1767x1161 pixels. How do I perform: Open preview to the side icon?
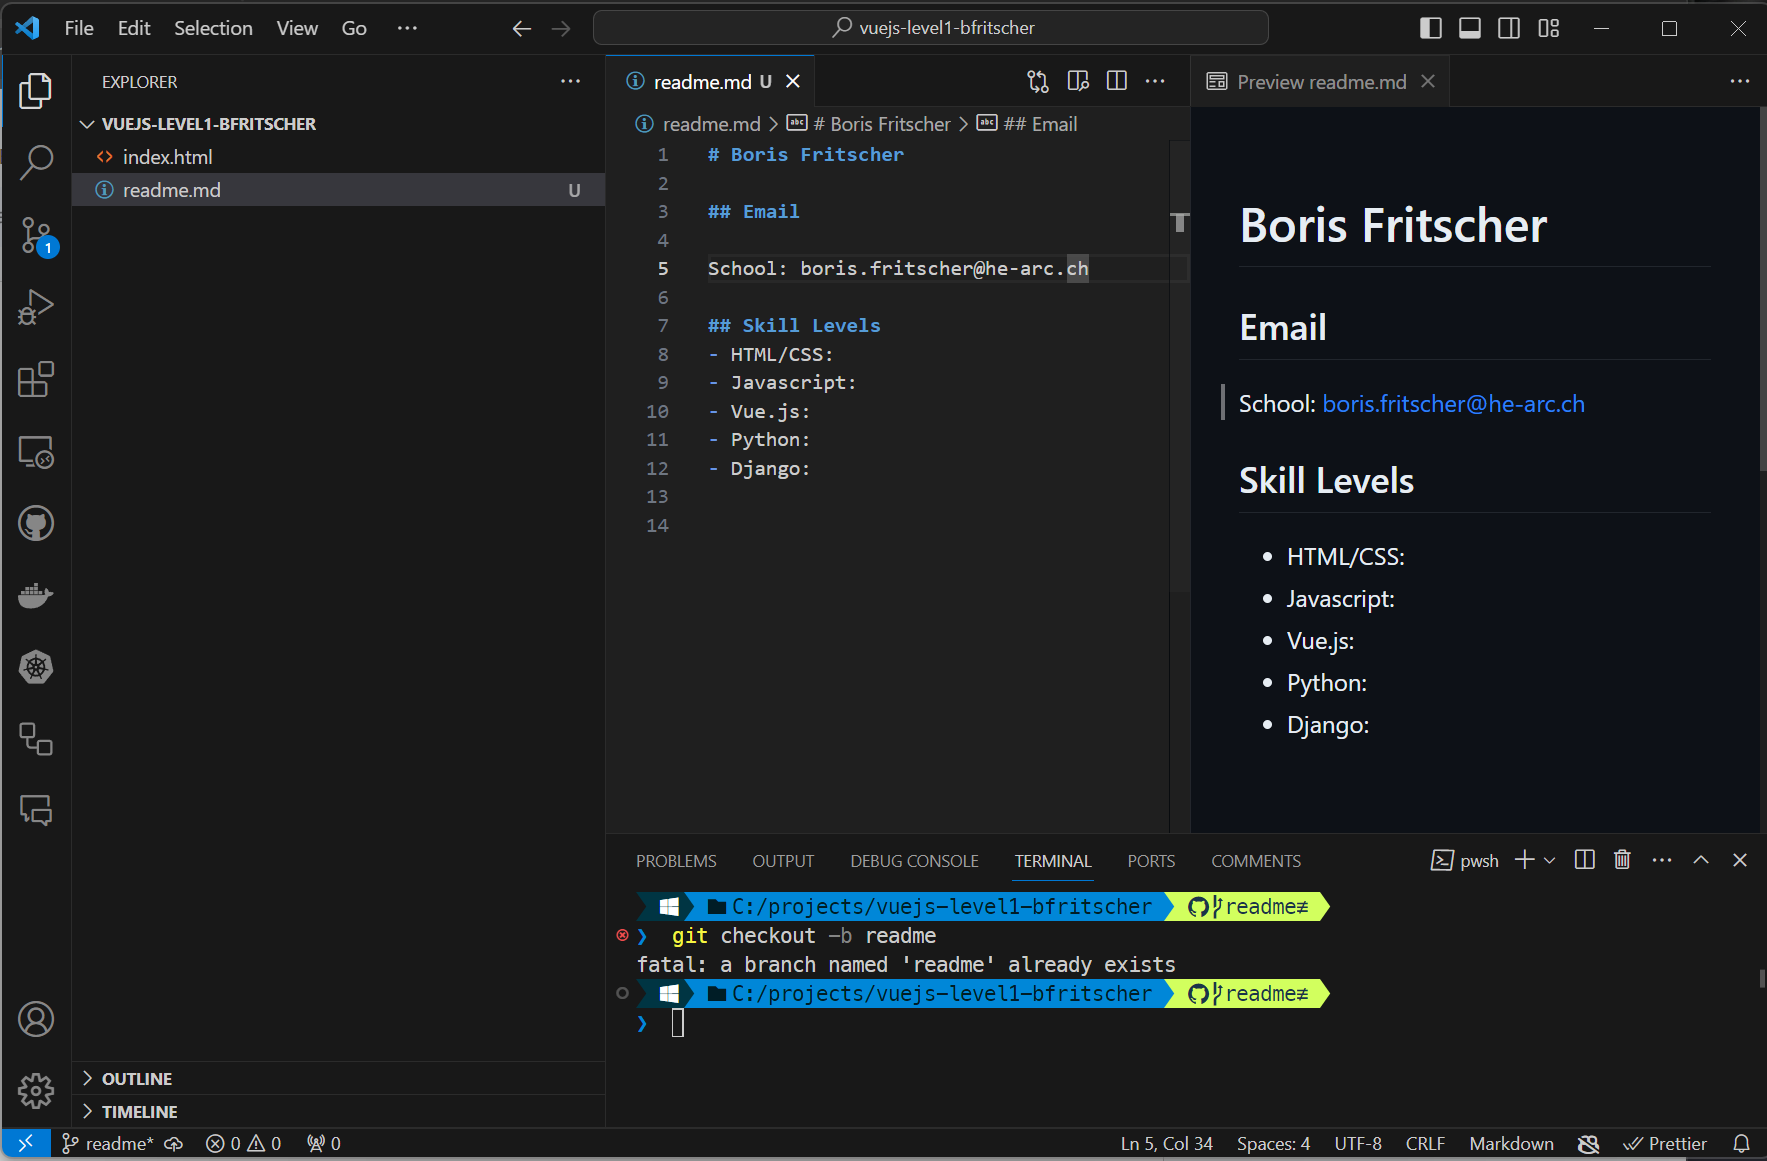pos(1078,81)
